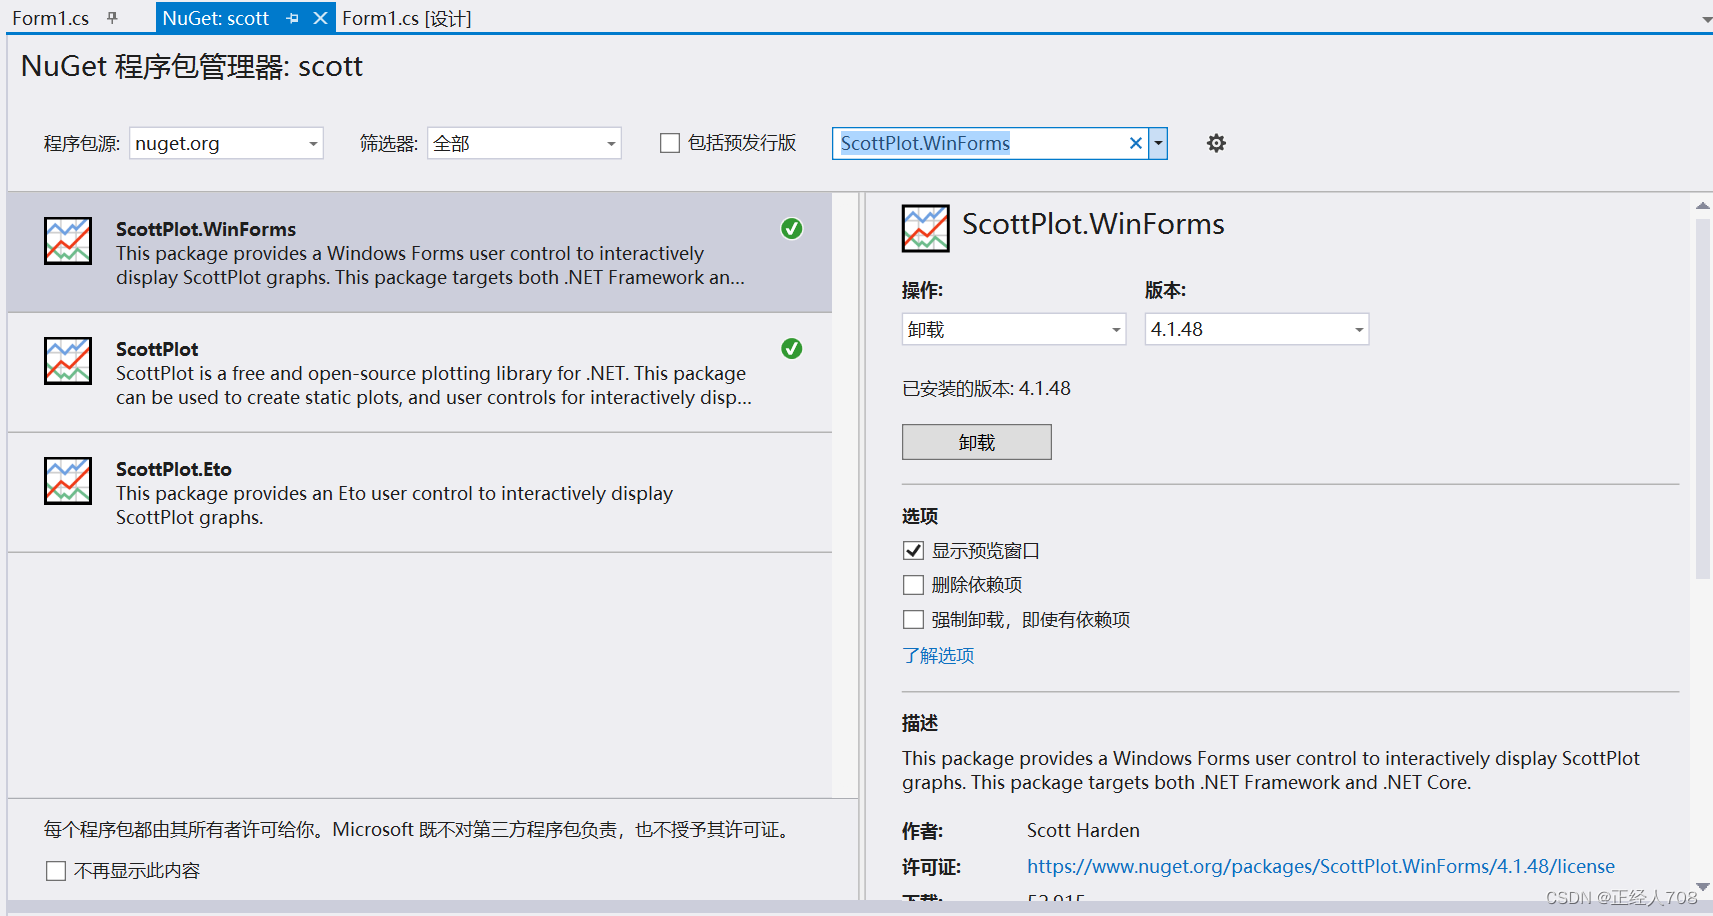Select ScottPlot.WinForms package title in list
This screenshot has width=1713, height=916.
[206, 229]
